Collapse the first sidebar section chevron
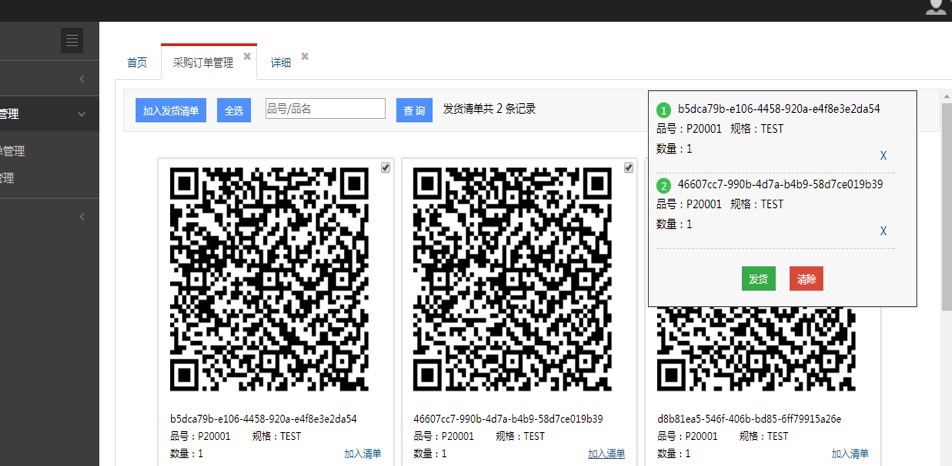This screenshot has height=466, width=952. (x=82, y=78)
